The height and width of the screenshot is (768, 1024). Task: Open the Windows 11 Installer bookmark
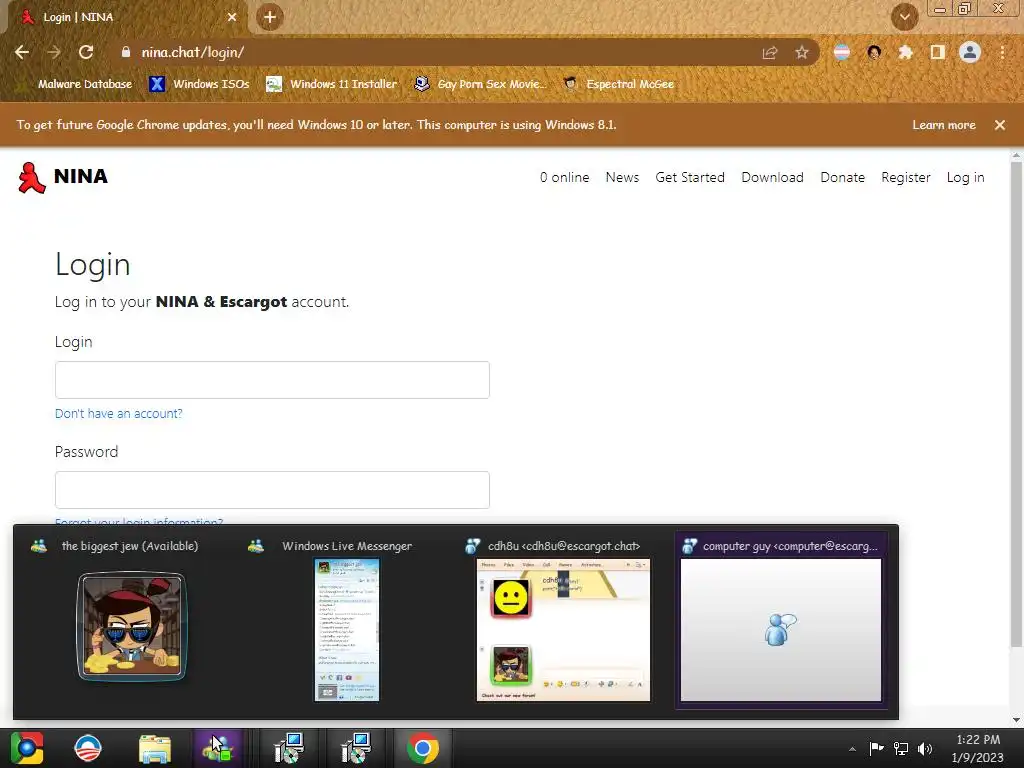(x=332, y=84)
